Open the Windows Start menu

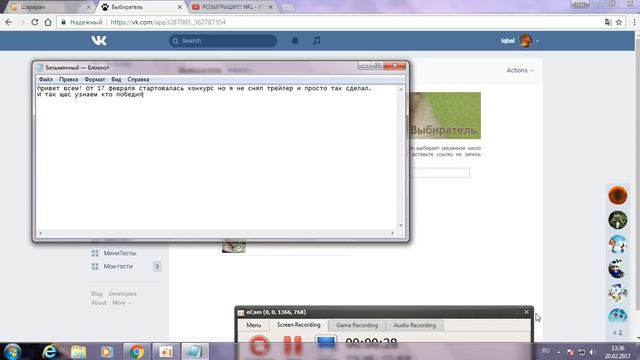pyautogui.click(x=13, y=351)
